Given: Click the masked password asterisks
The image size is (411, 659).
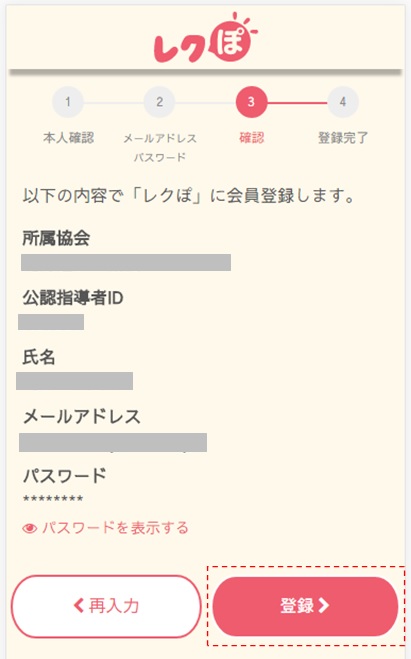Looking at the screenshot, I should 53,499.
